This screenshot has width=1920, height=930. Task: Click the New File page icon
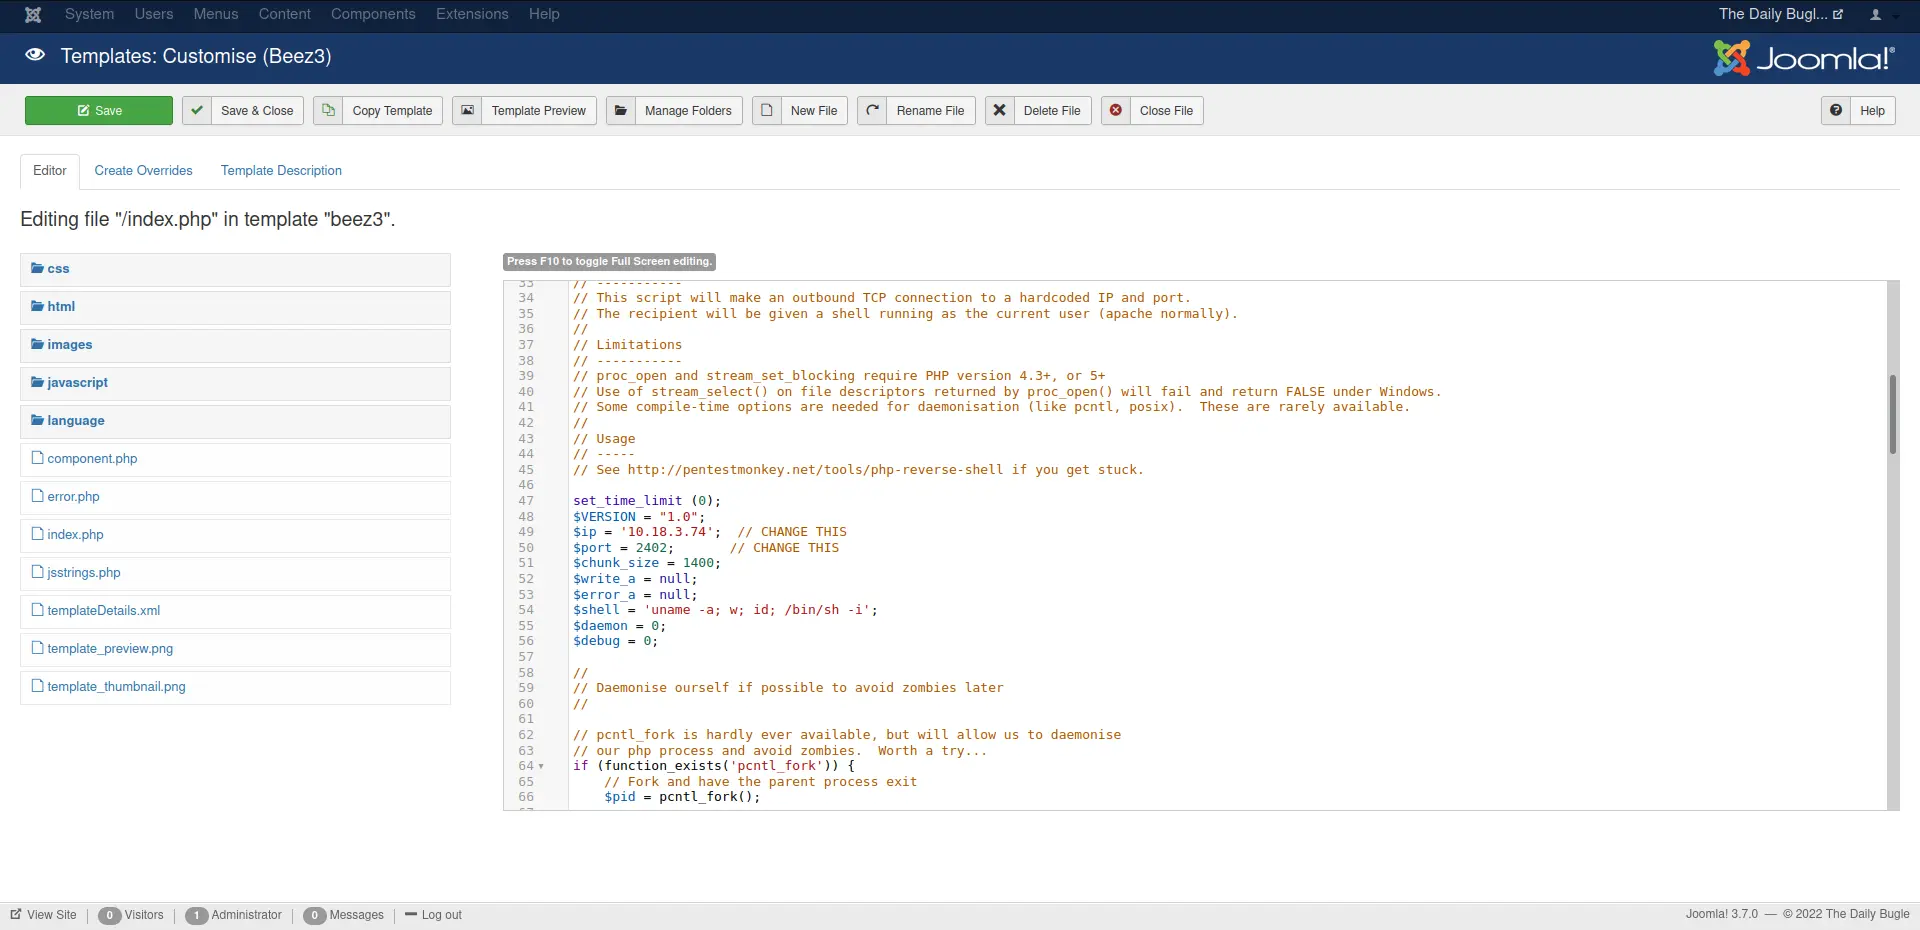[767, 110]
